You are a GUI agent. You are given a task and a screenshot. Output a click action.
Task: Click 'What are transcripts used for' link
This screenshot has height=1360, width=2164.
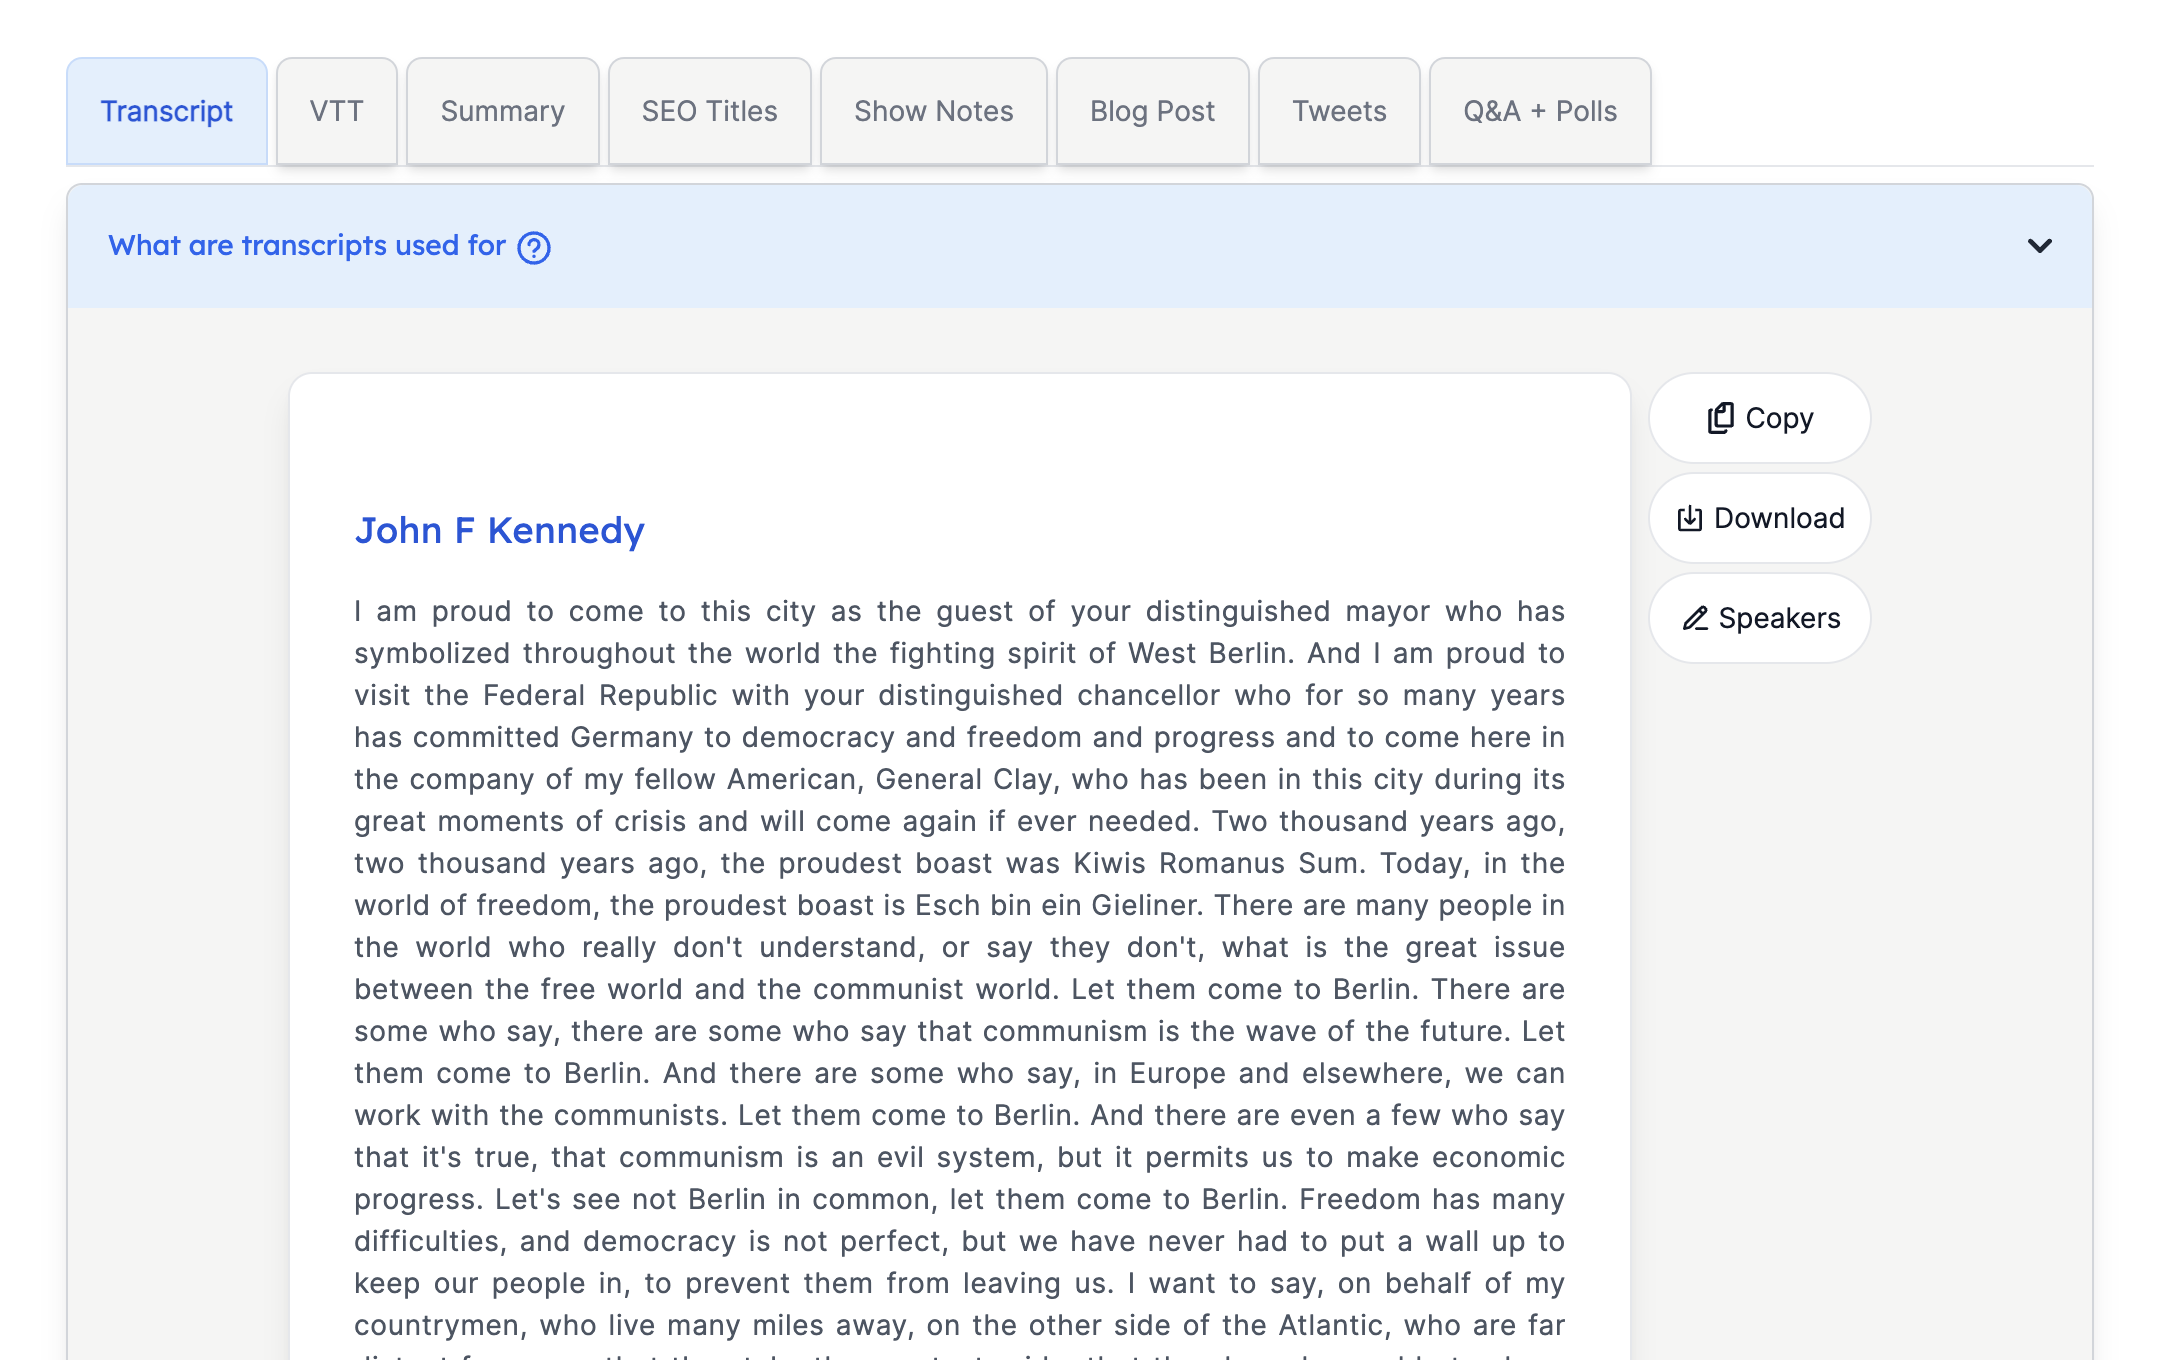point(307,245)
